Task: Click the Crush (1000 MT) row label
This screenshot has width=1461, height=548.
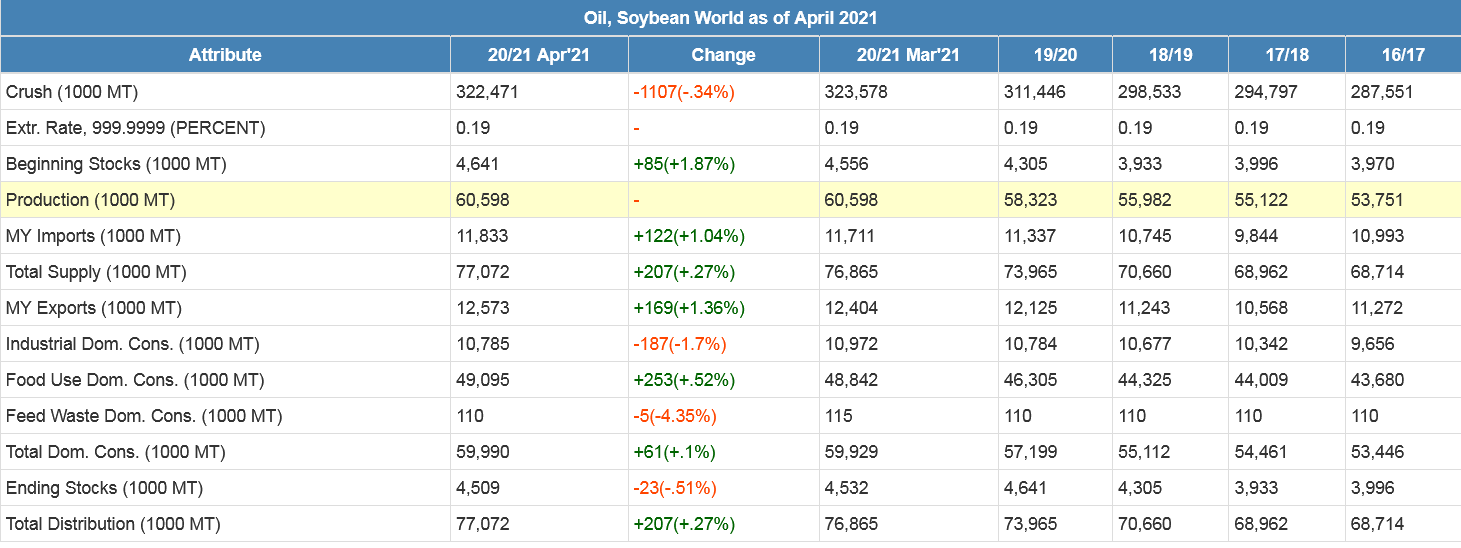Action: click(x=72, y=92)
